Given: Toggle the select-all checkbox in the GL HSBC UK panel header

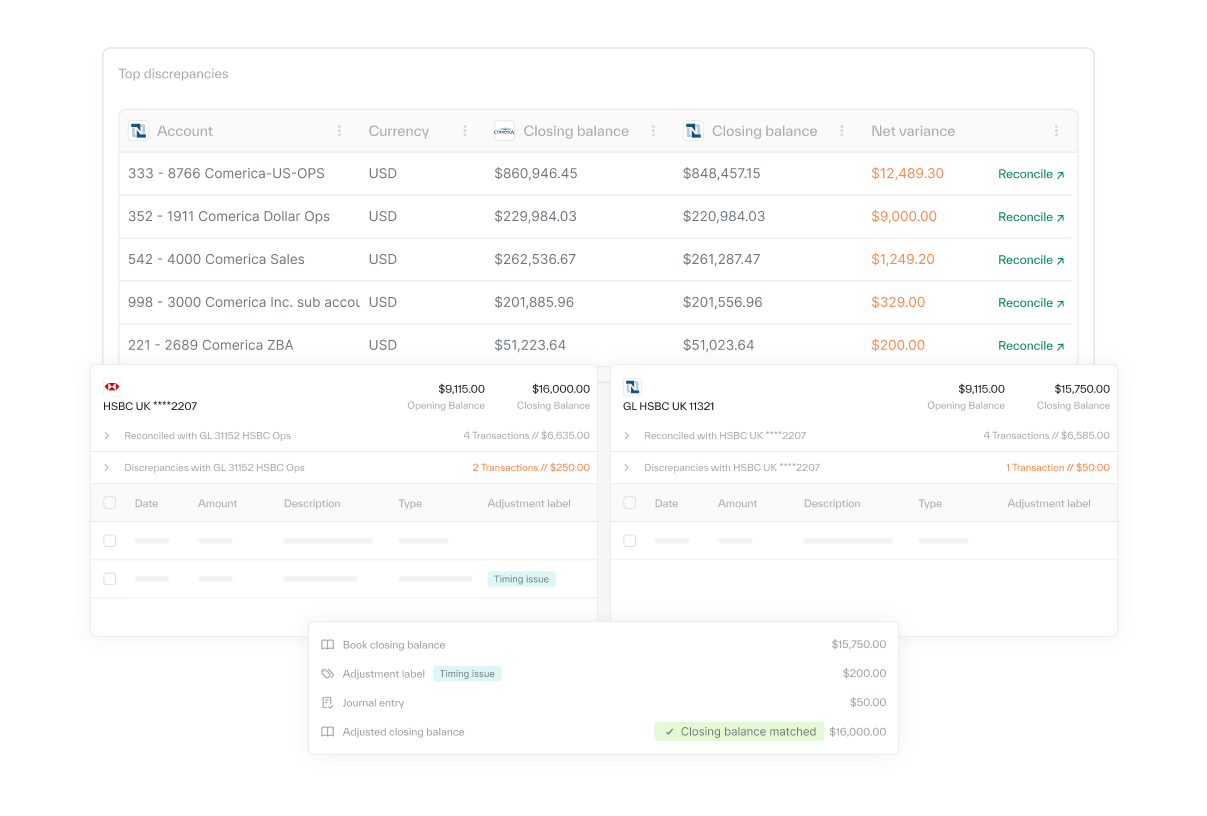Looking at the screenshot, I should pos(630,503).
